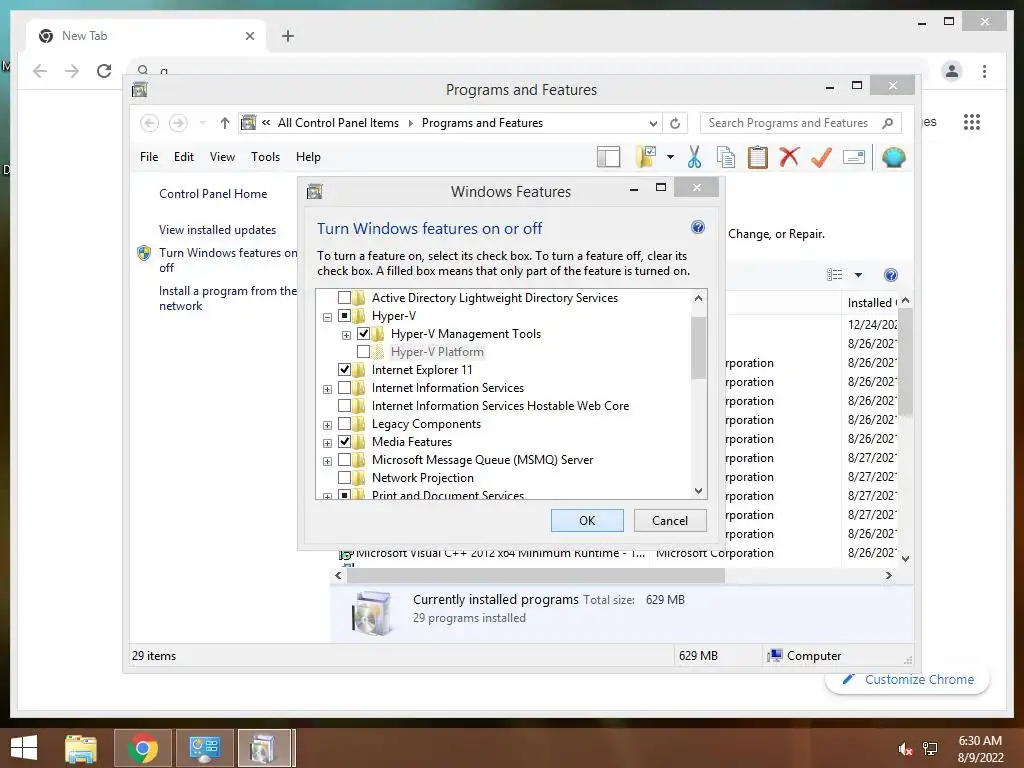Select the New Tab tab in Chrome

coord(146,36)
